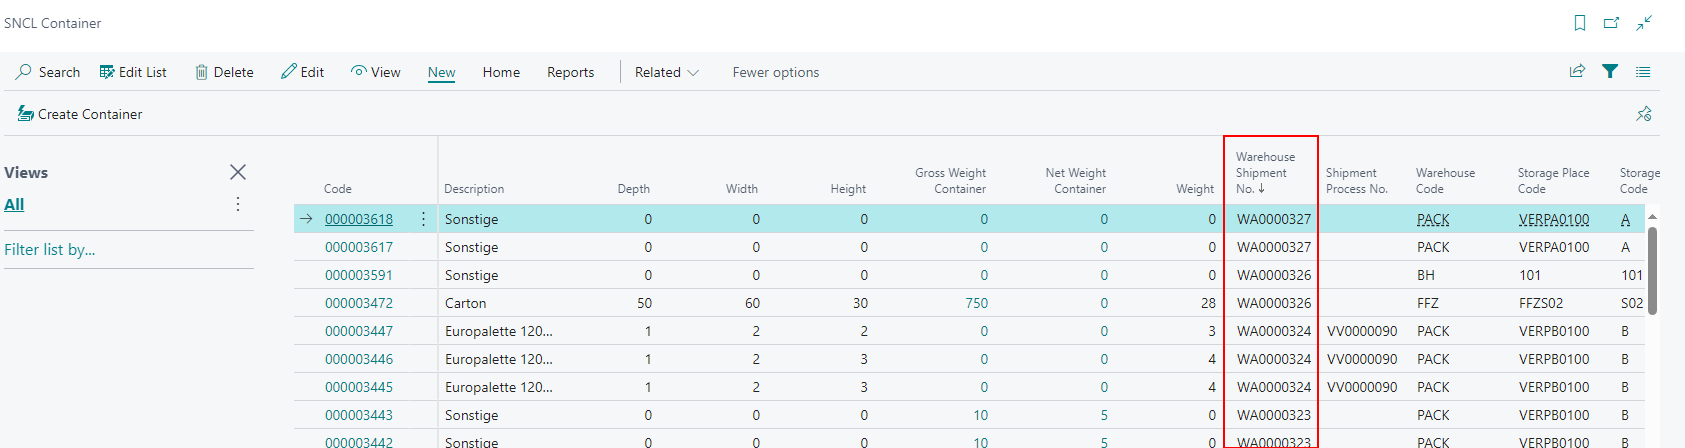Screen dimensions: 1685x448
Task: Toggle list layout view icon
Action: tap(1643, 72)
